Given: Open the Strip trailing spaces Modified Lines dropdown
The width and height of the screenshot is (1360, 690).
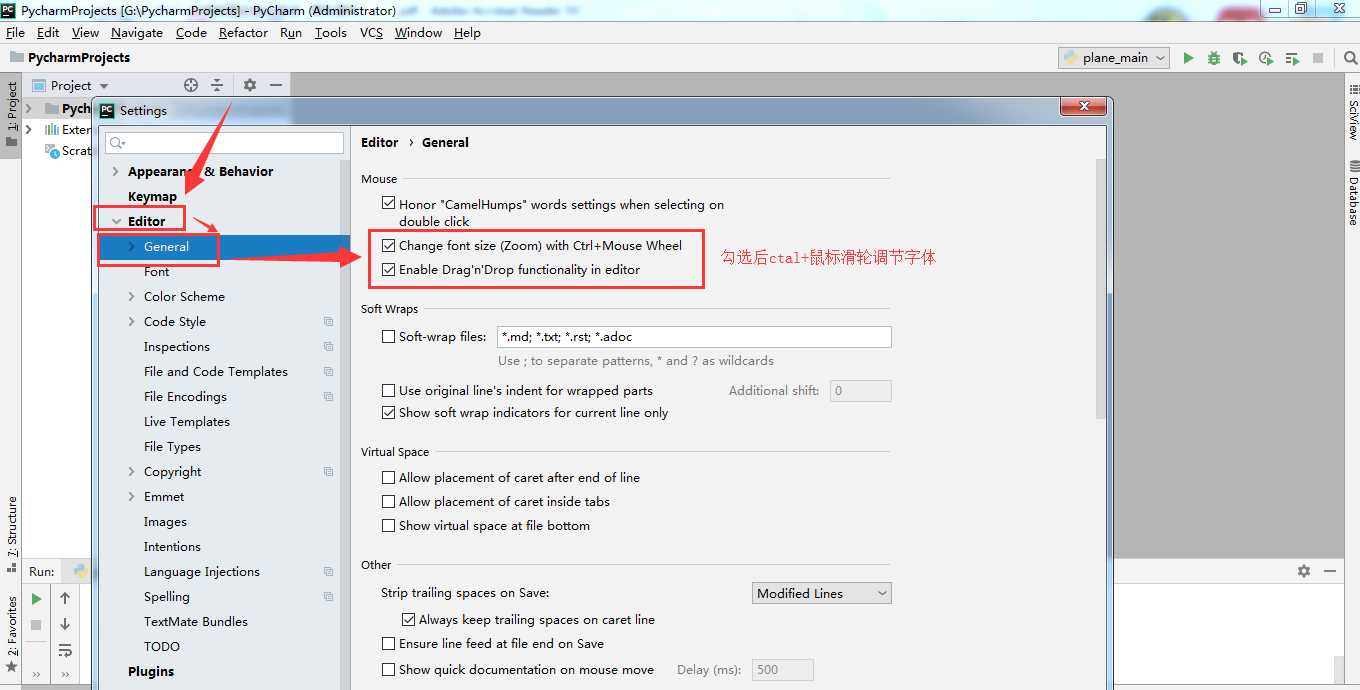Looking at the screenshot, I should [822, 593].
